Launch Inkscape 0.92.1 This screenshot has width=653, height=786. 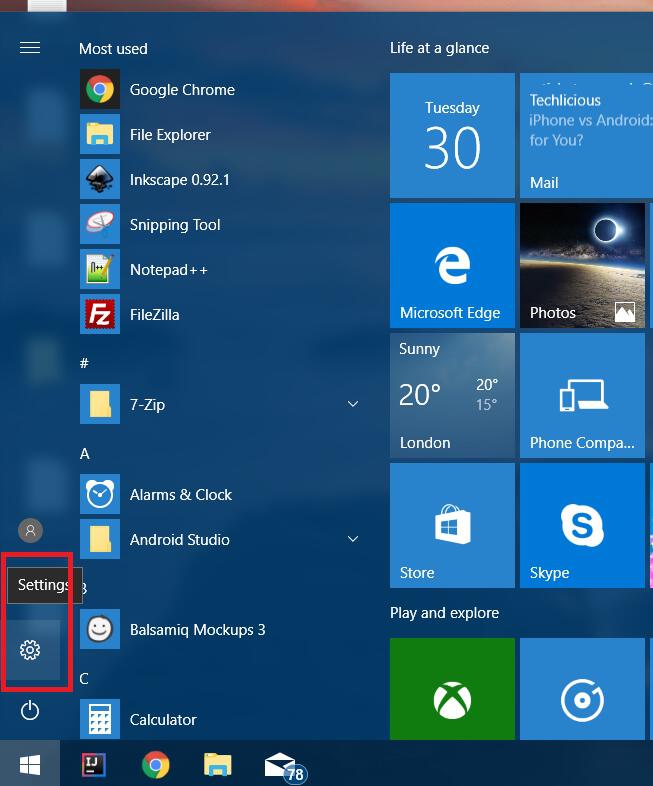tap(221, 179)
